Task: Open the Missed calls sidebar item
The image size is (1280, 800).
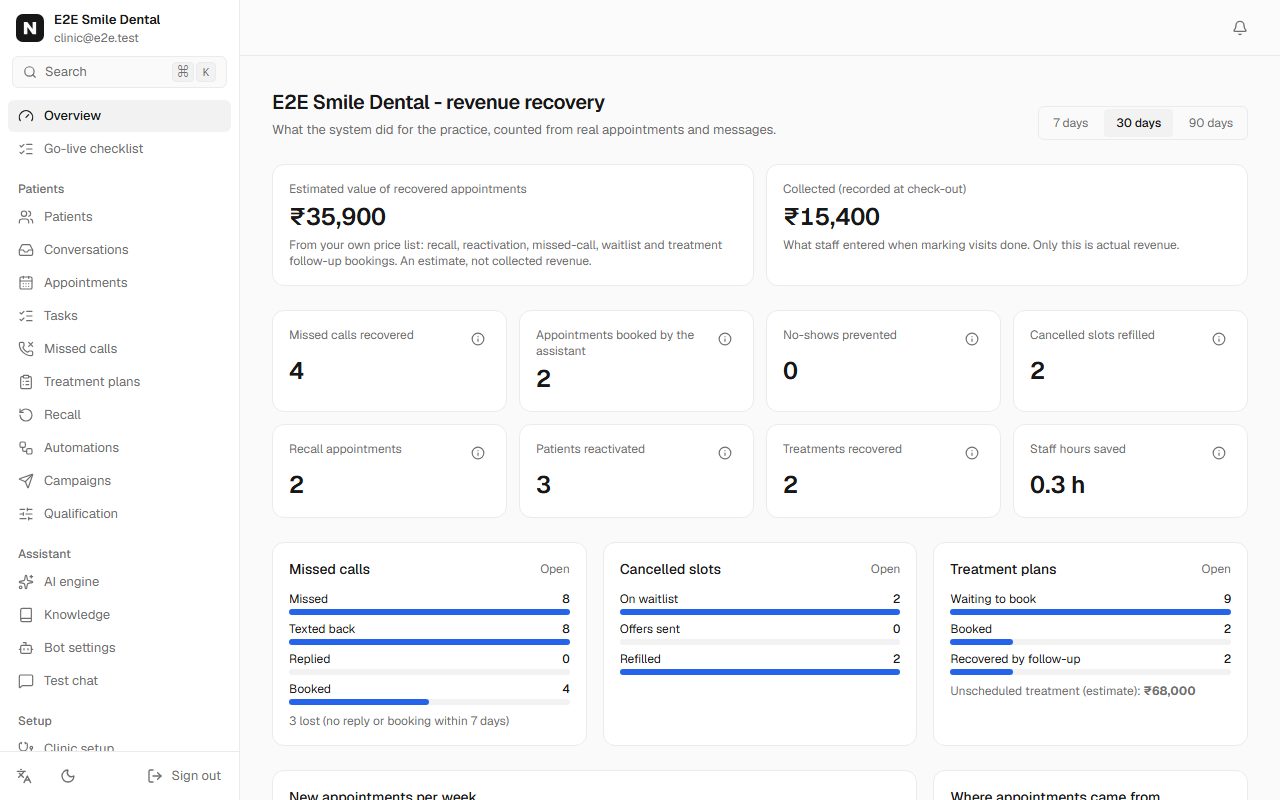Action: click(x=119, y=349)
